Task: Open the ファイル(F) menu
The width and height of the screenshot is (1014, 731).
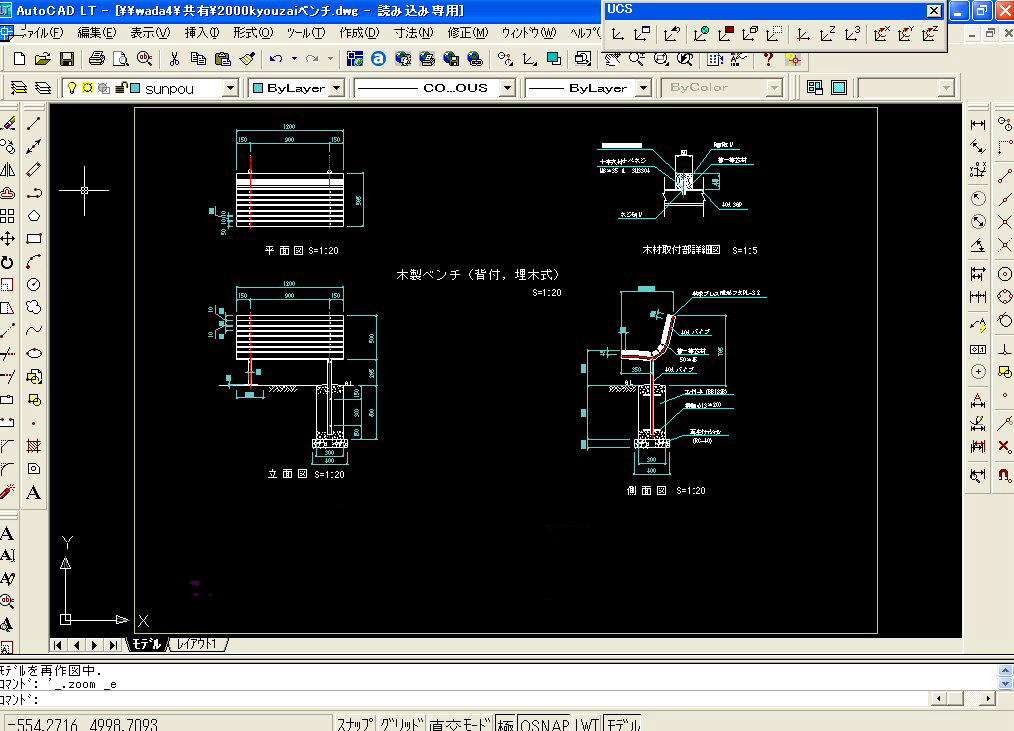Action: pos(42,32)
